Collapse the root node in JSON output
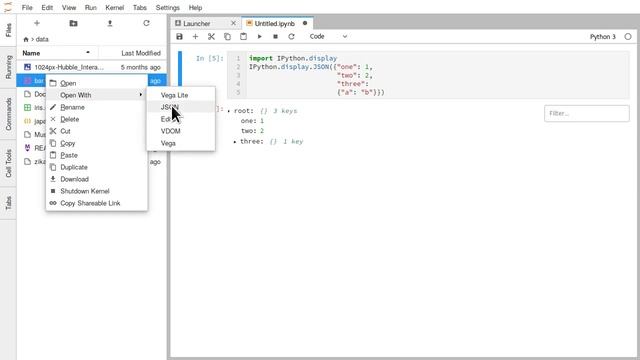Viewport: 640px width, 360px height. point(229,111)
